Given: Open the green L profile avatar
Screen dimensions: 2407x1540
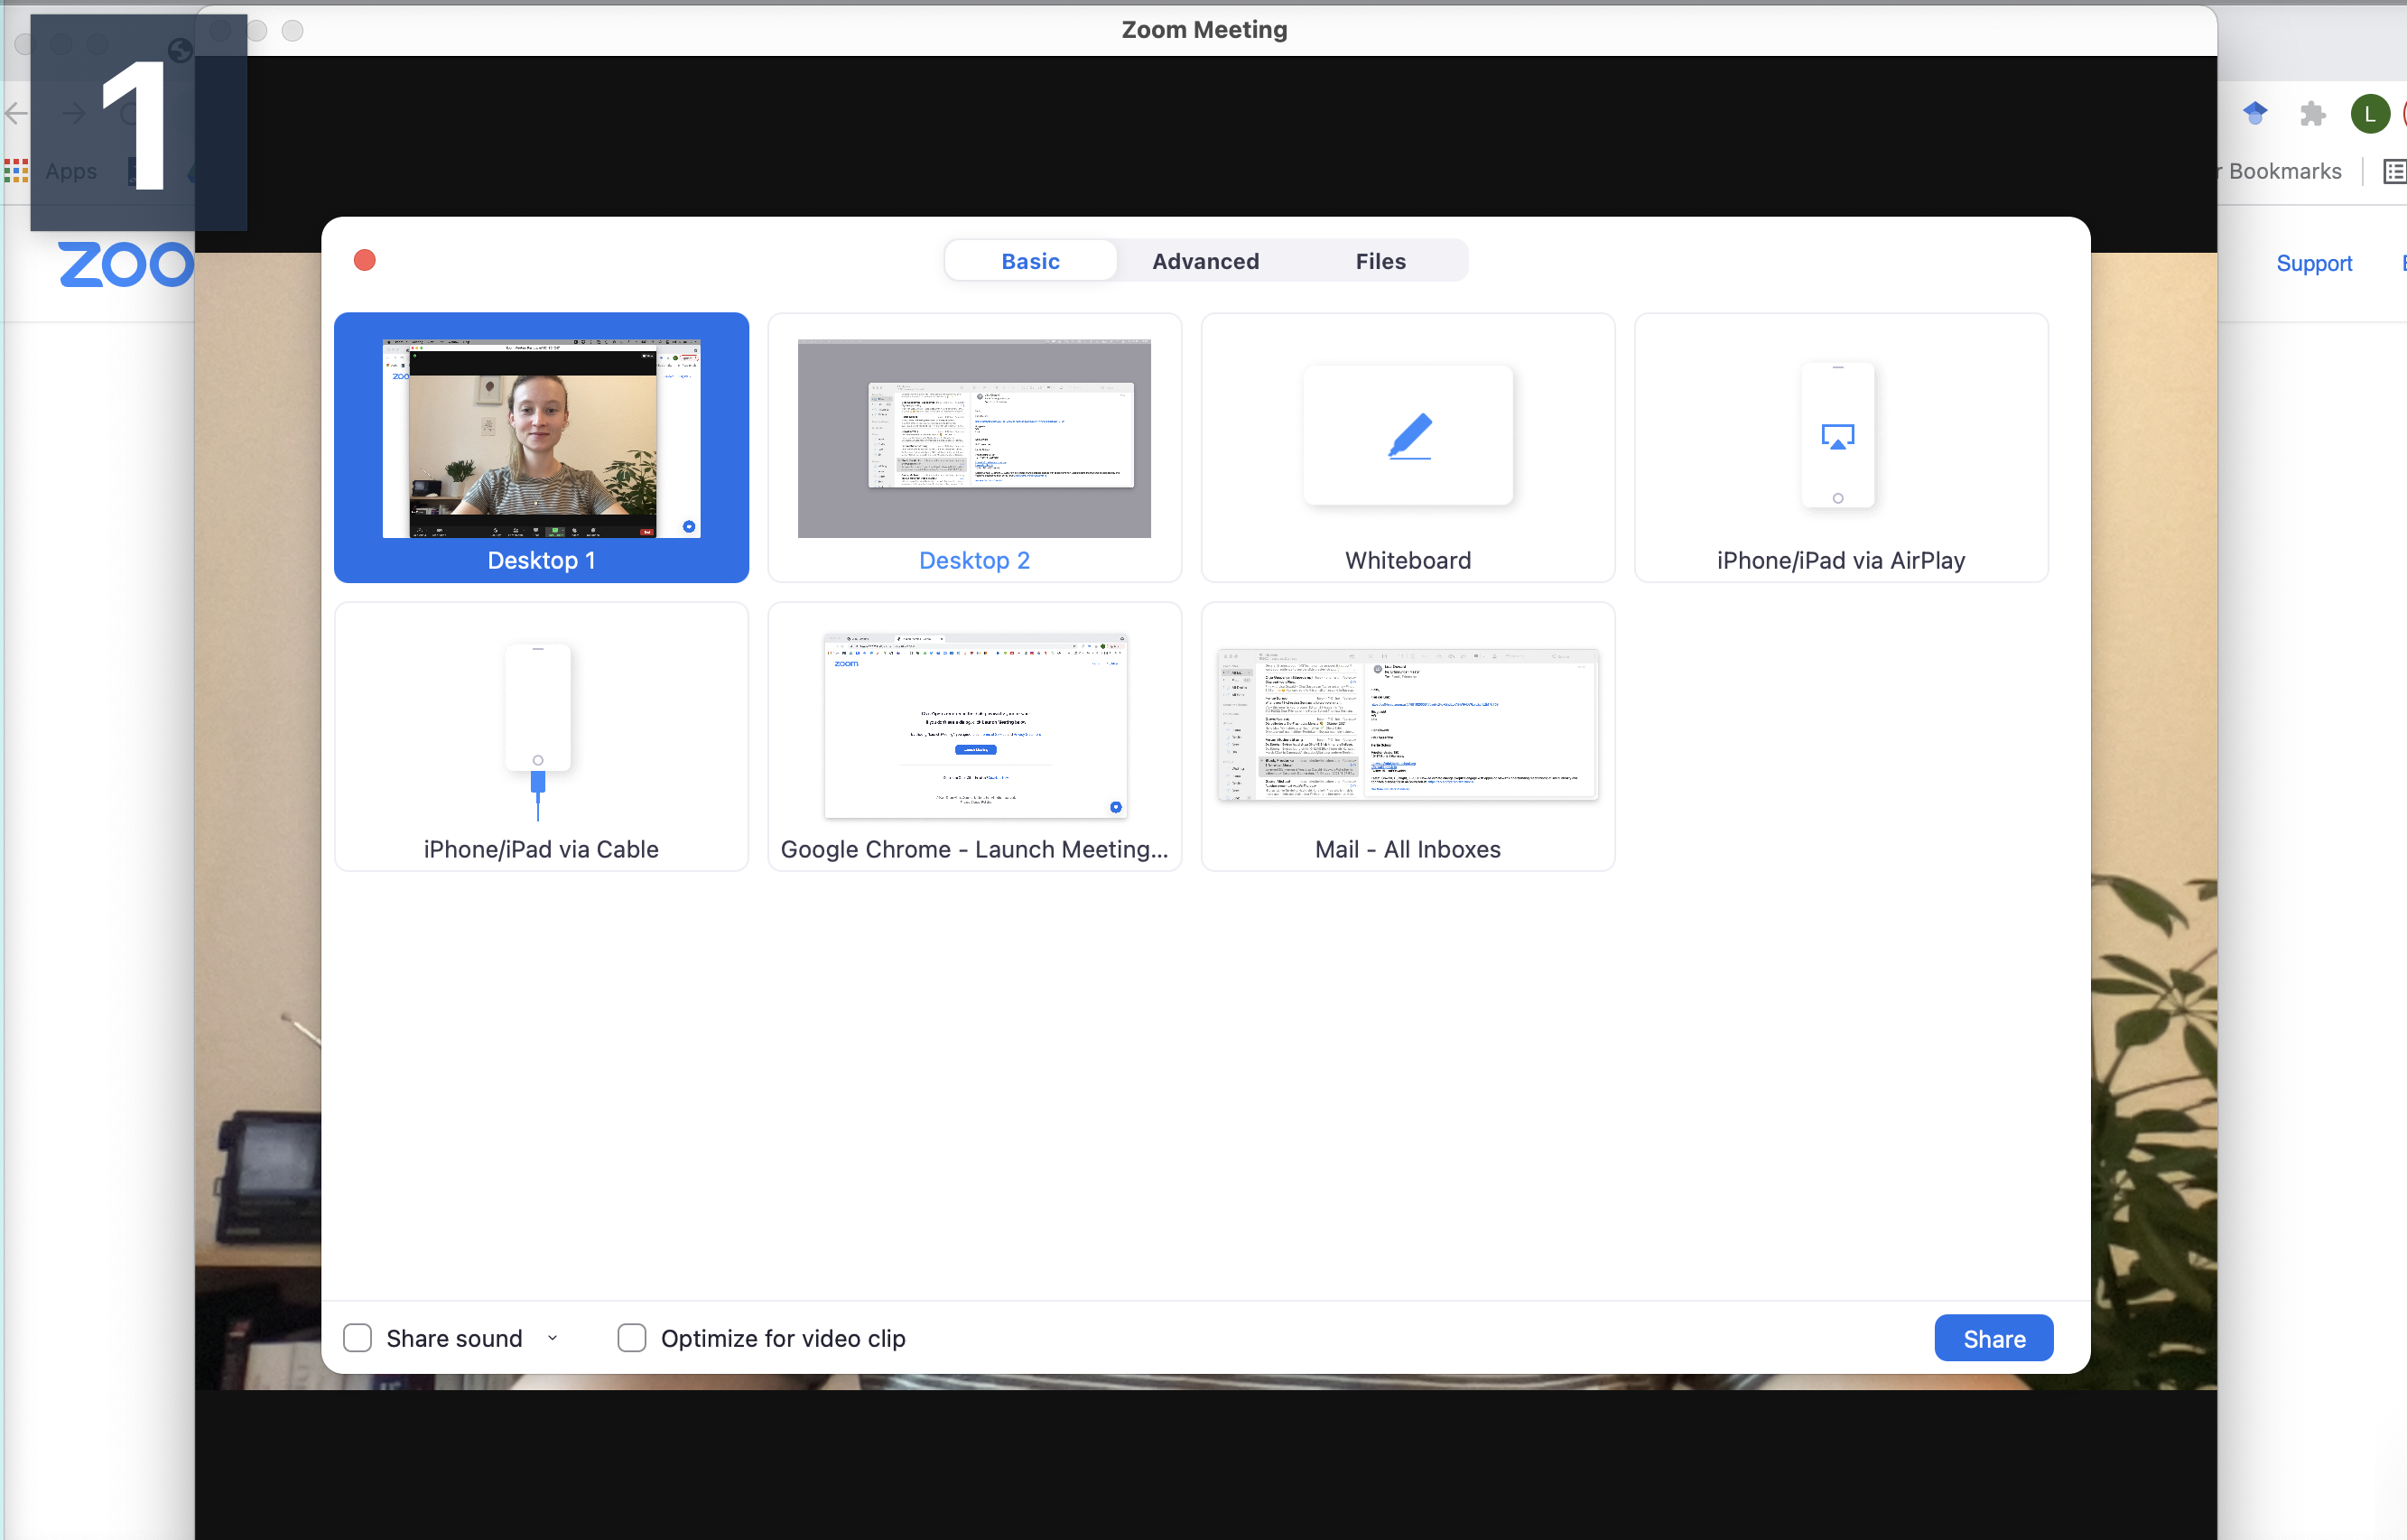Looking at the screenshot, I should (x=2369, y=114).
